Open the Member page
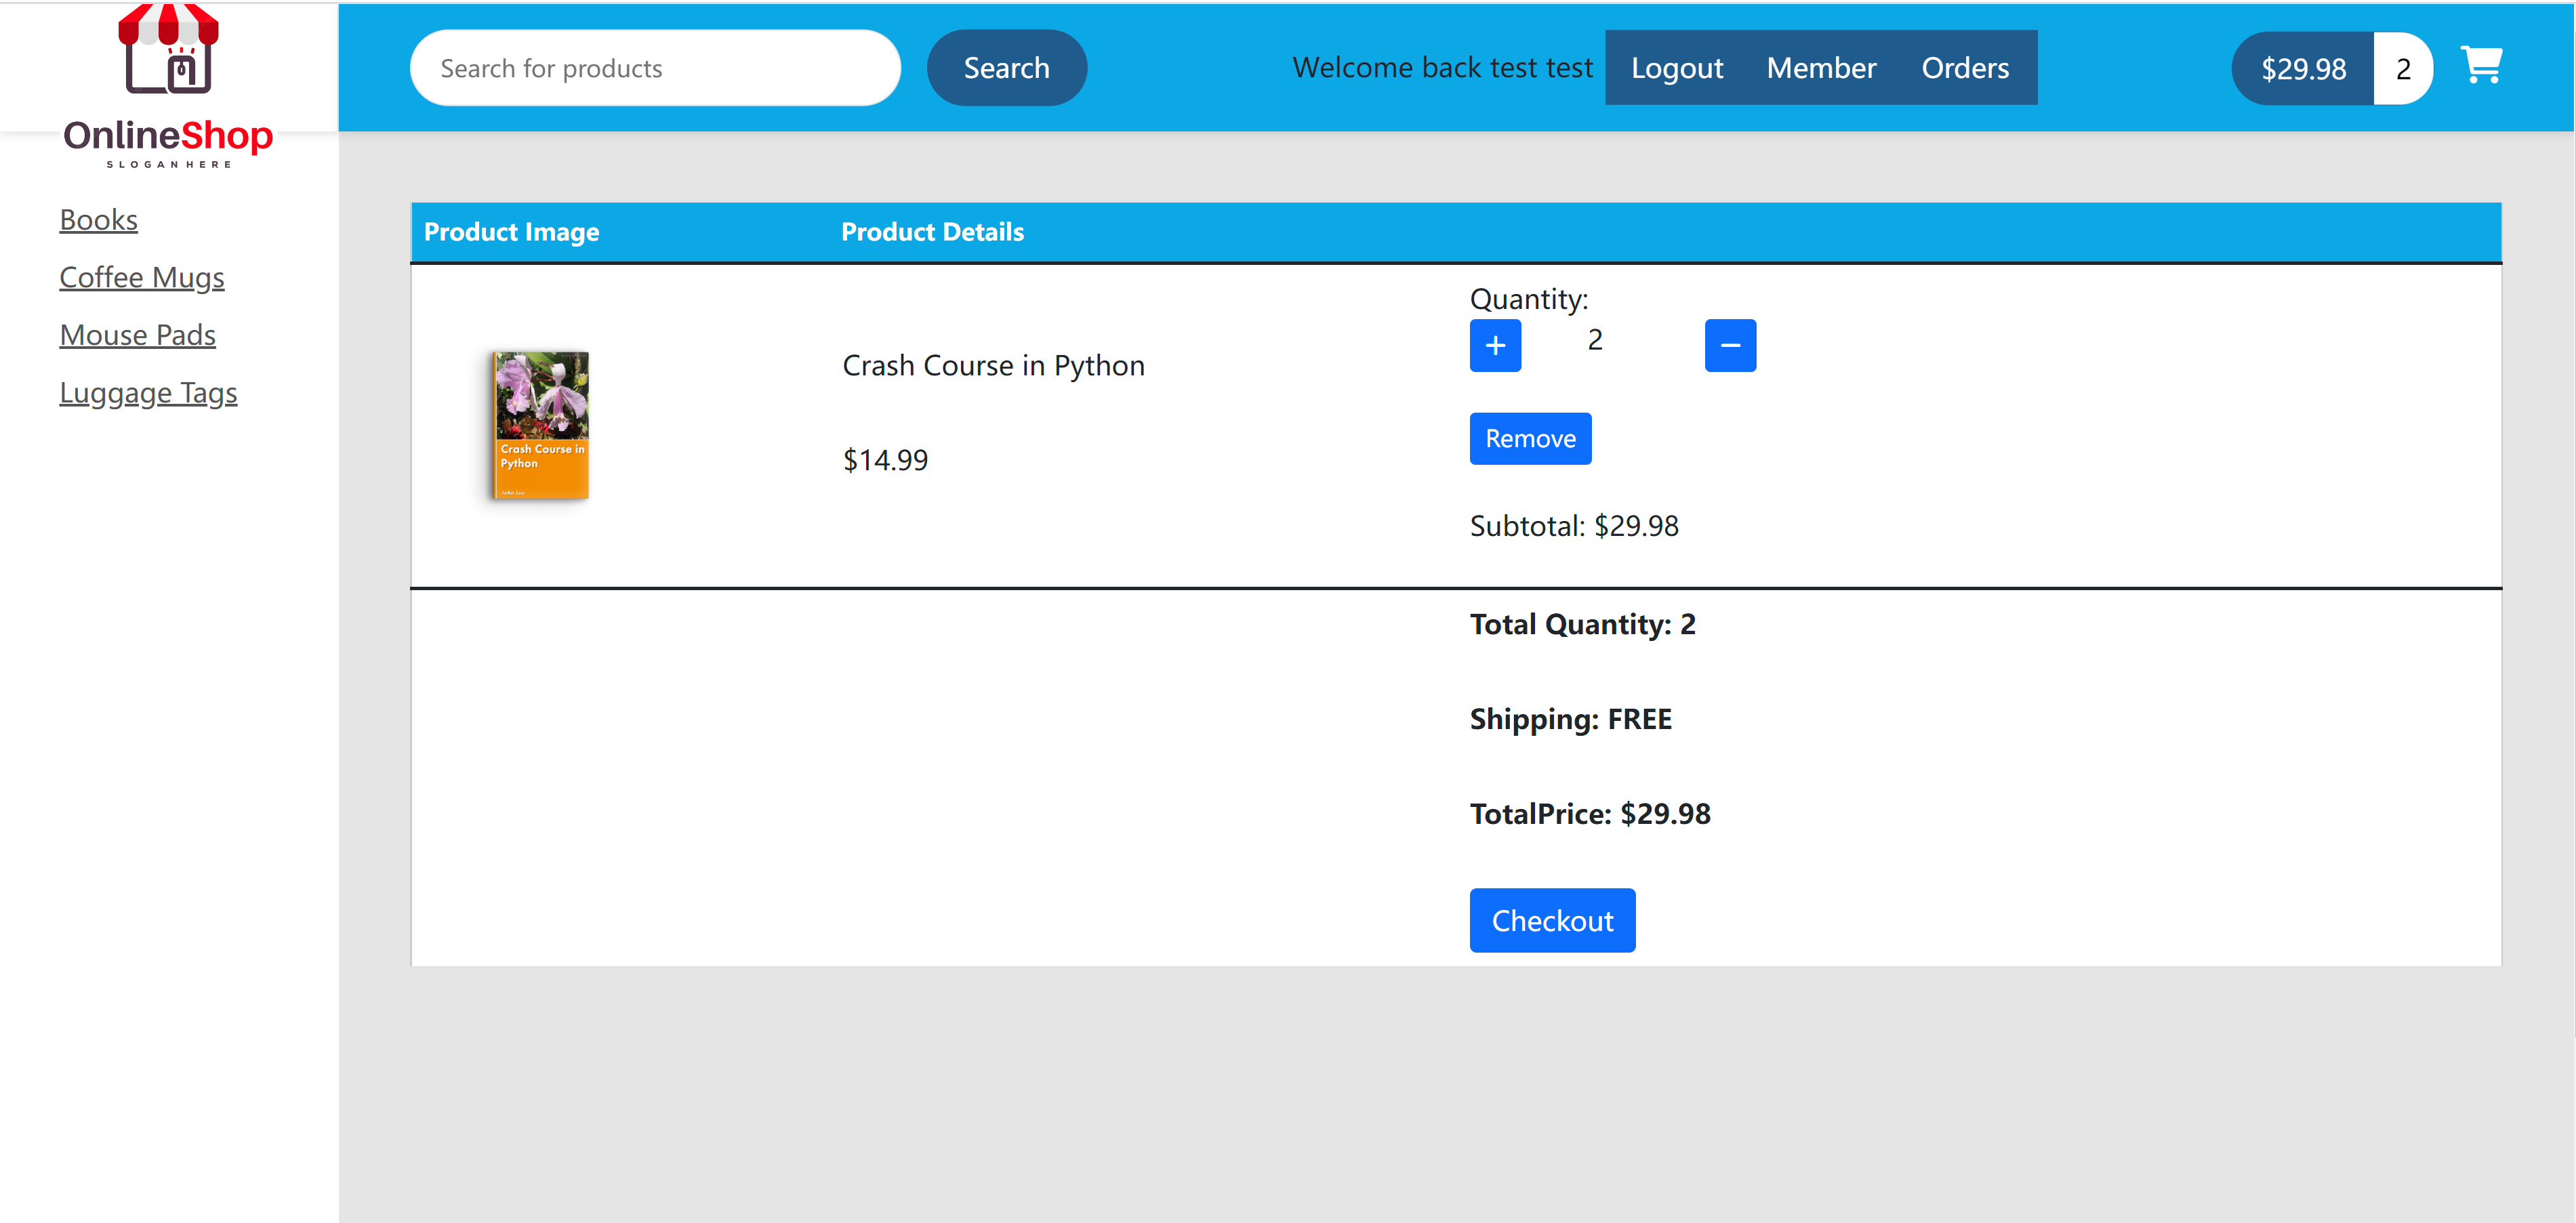 tap(1822, 67)
